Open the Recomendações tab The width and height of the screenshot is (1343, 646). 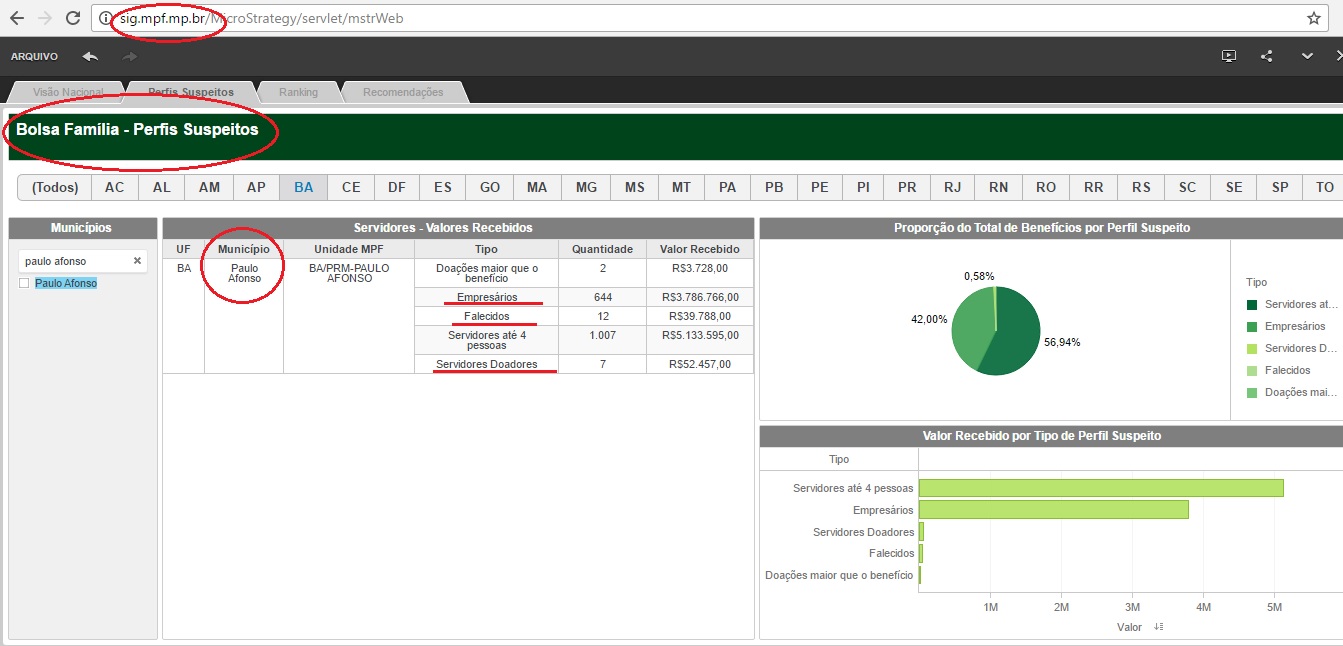[403, 92]
